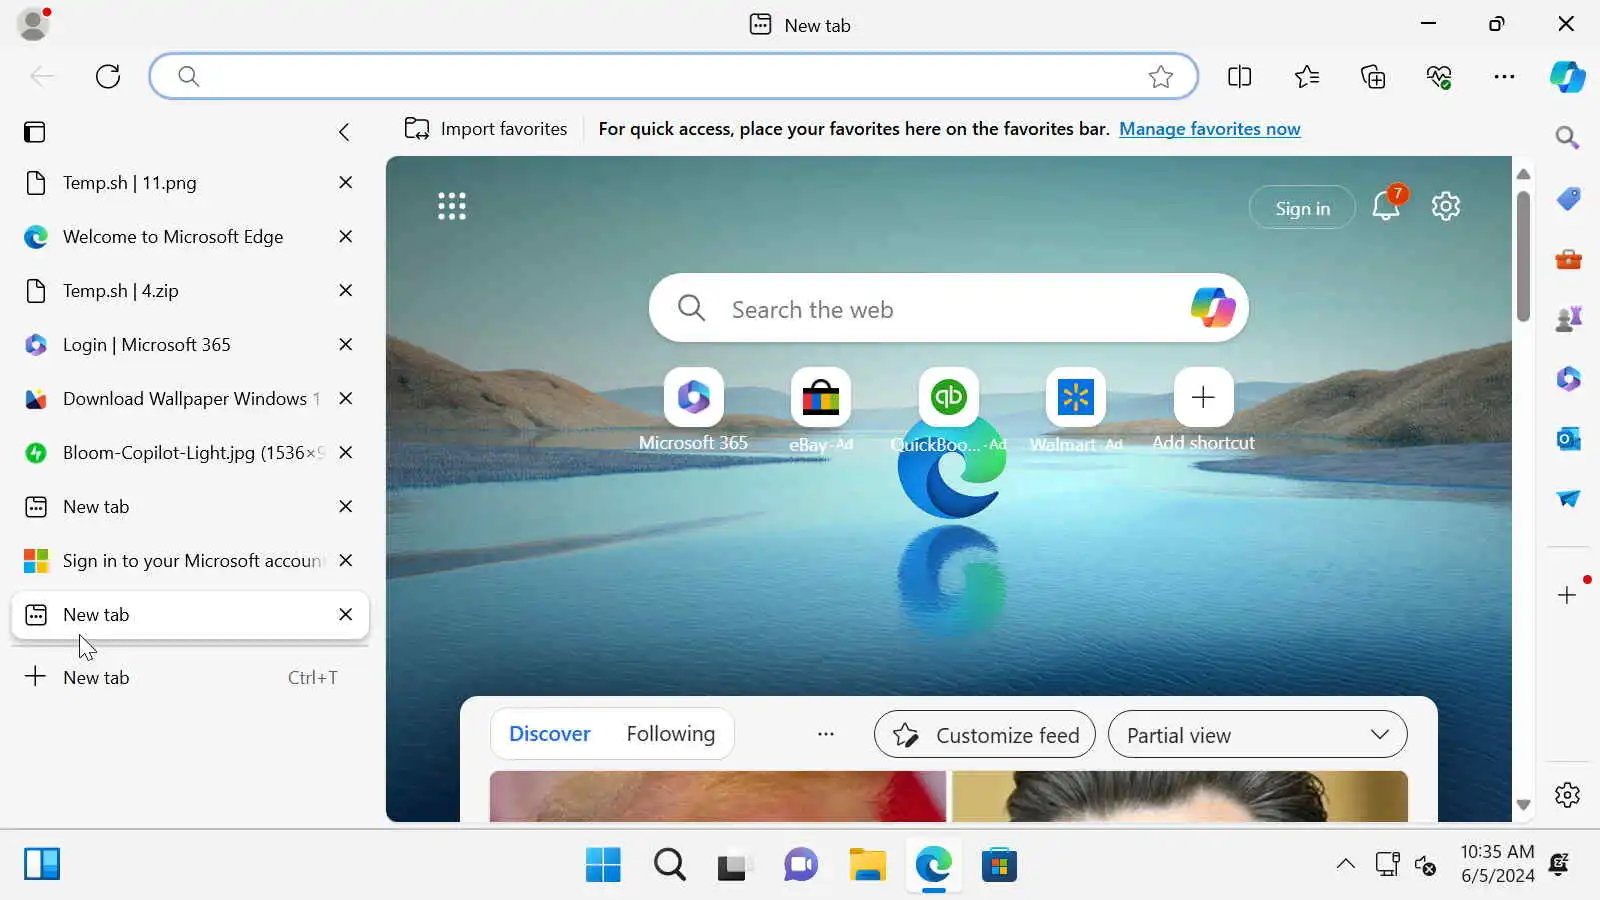
Task: Open eBay shortcut tile
Action: pyautogui.click(x=821, y=410)
